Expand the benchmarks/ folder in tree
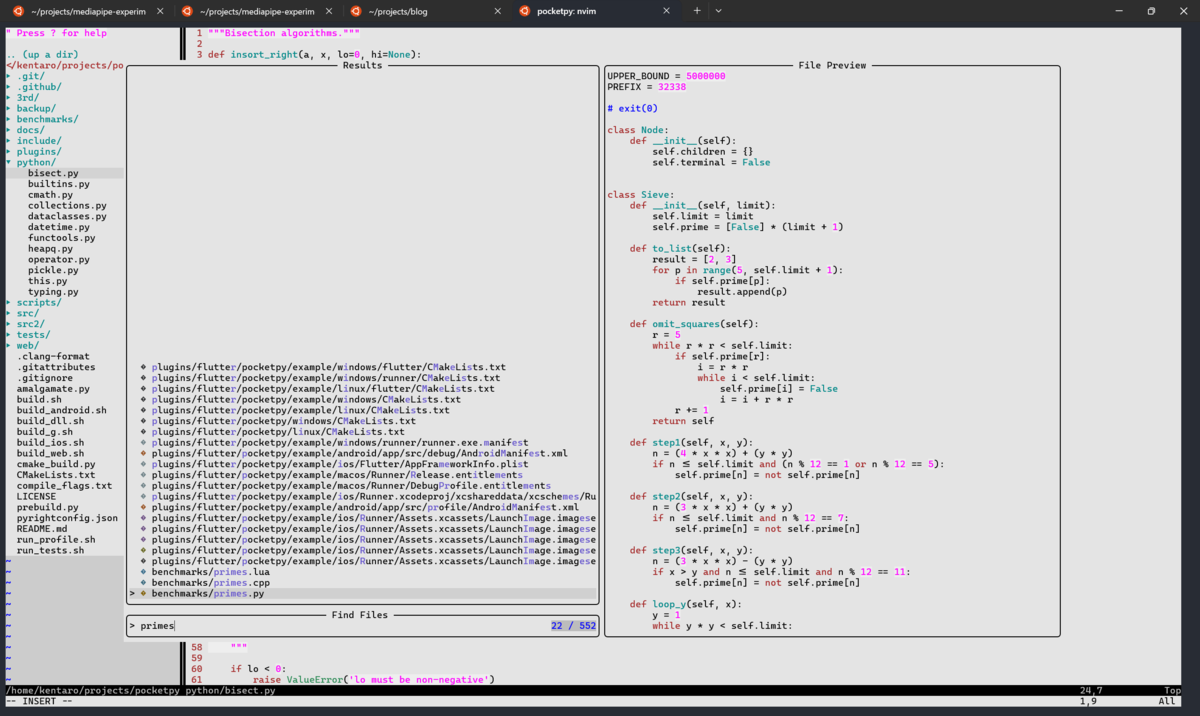The image size is (1200, 716). point(41,119)
